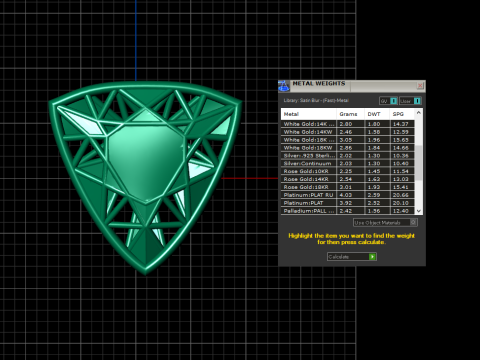Click the 4.03 grams value
The height and width of the screenshot is (360, 480).
pos(346,195)
